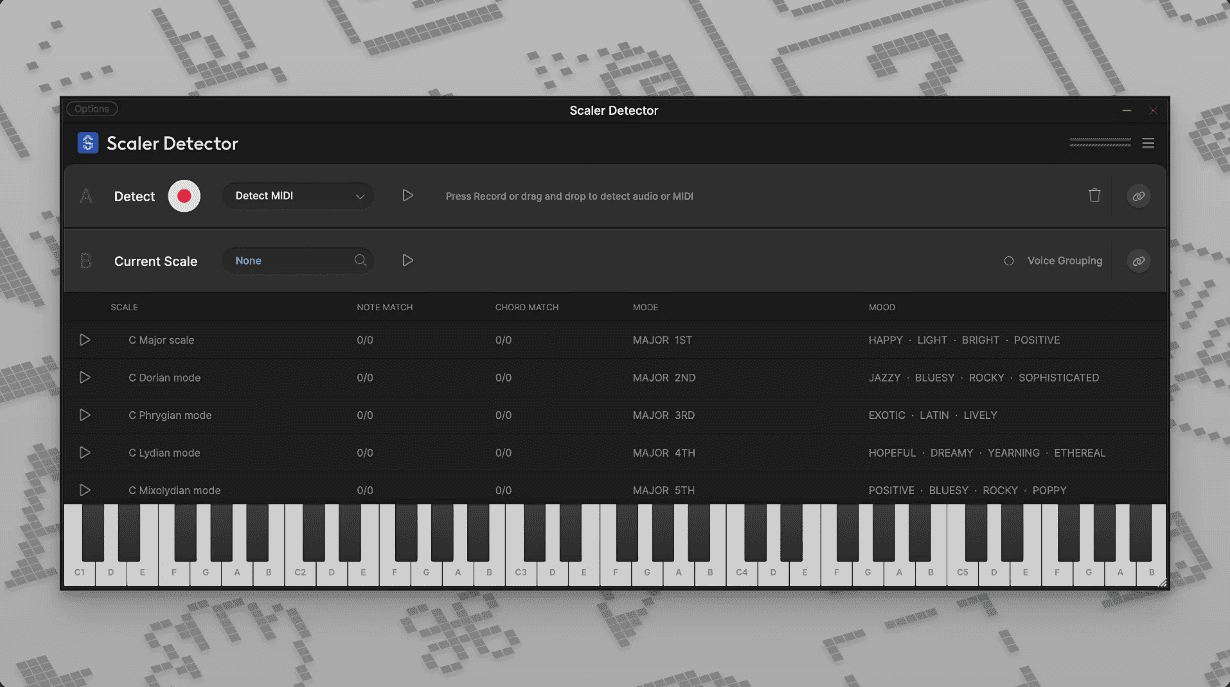Click the link icon in Detect row
Viewport: 1230px width, 687px height.
pos(1138,196)
